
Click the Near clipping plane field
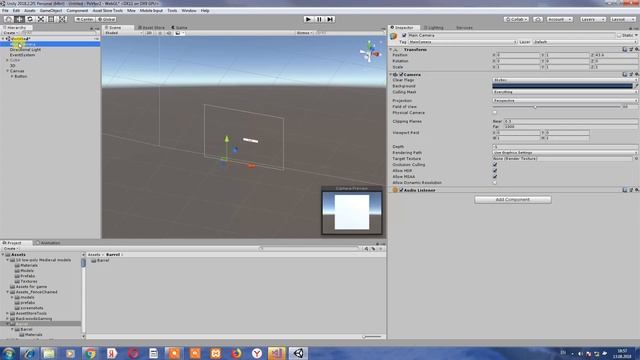click(x=570, y=121)
